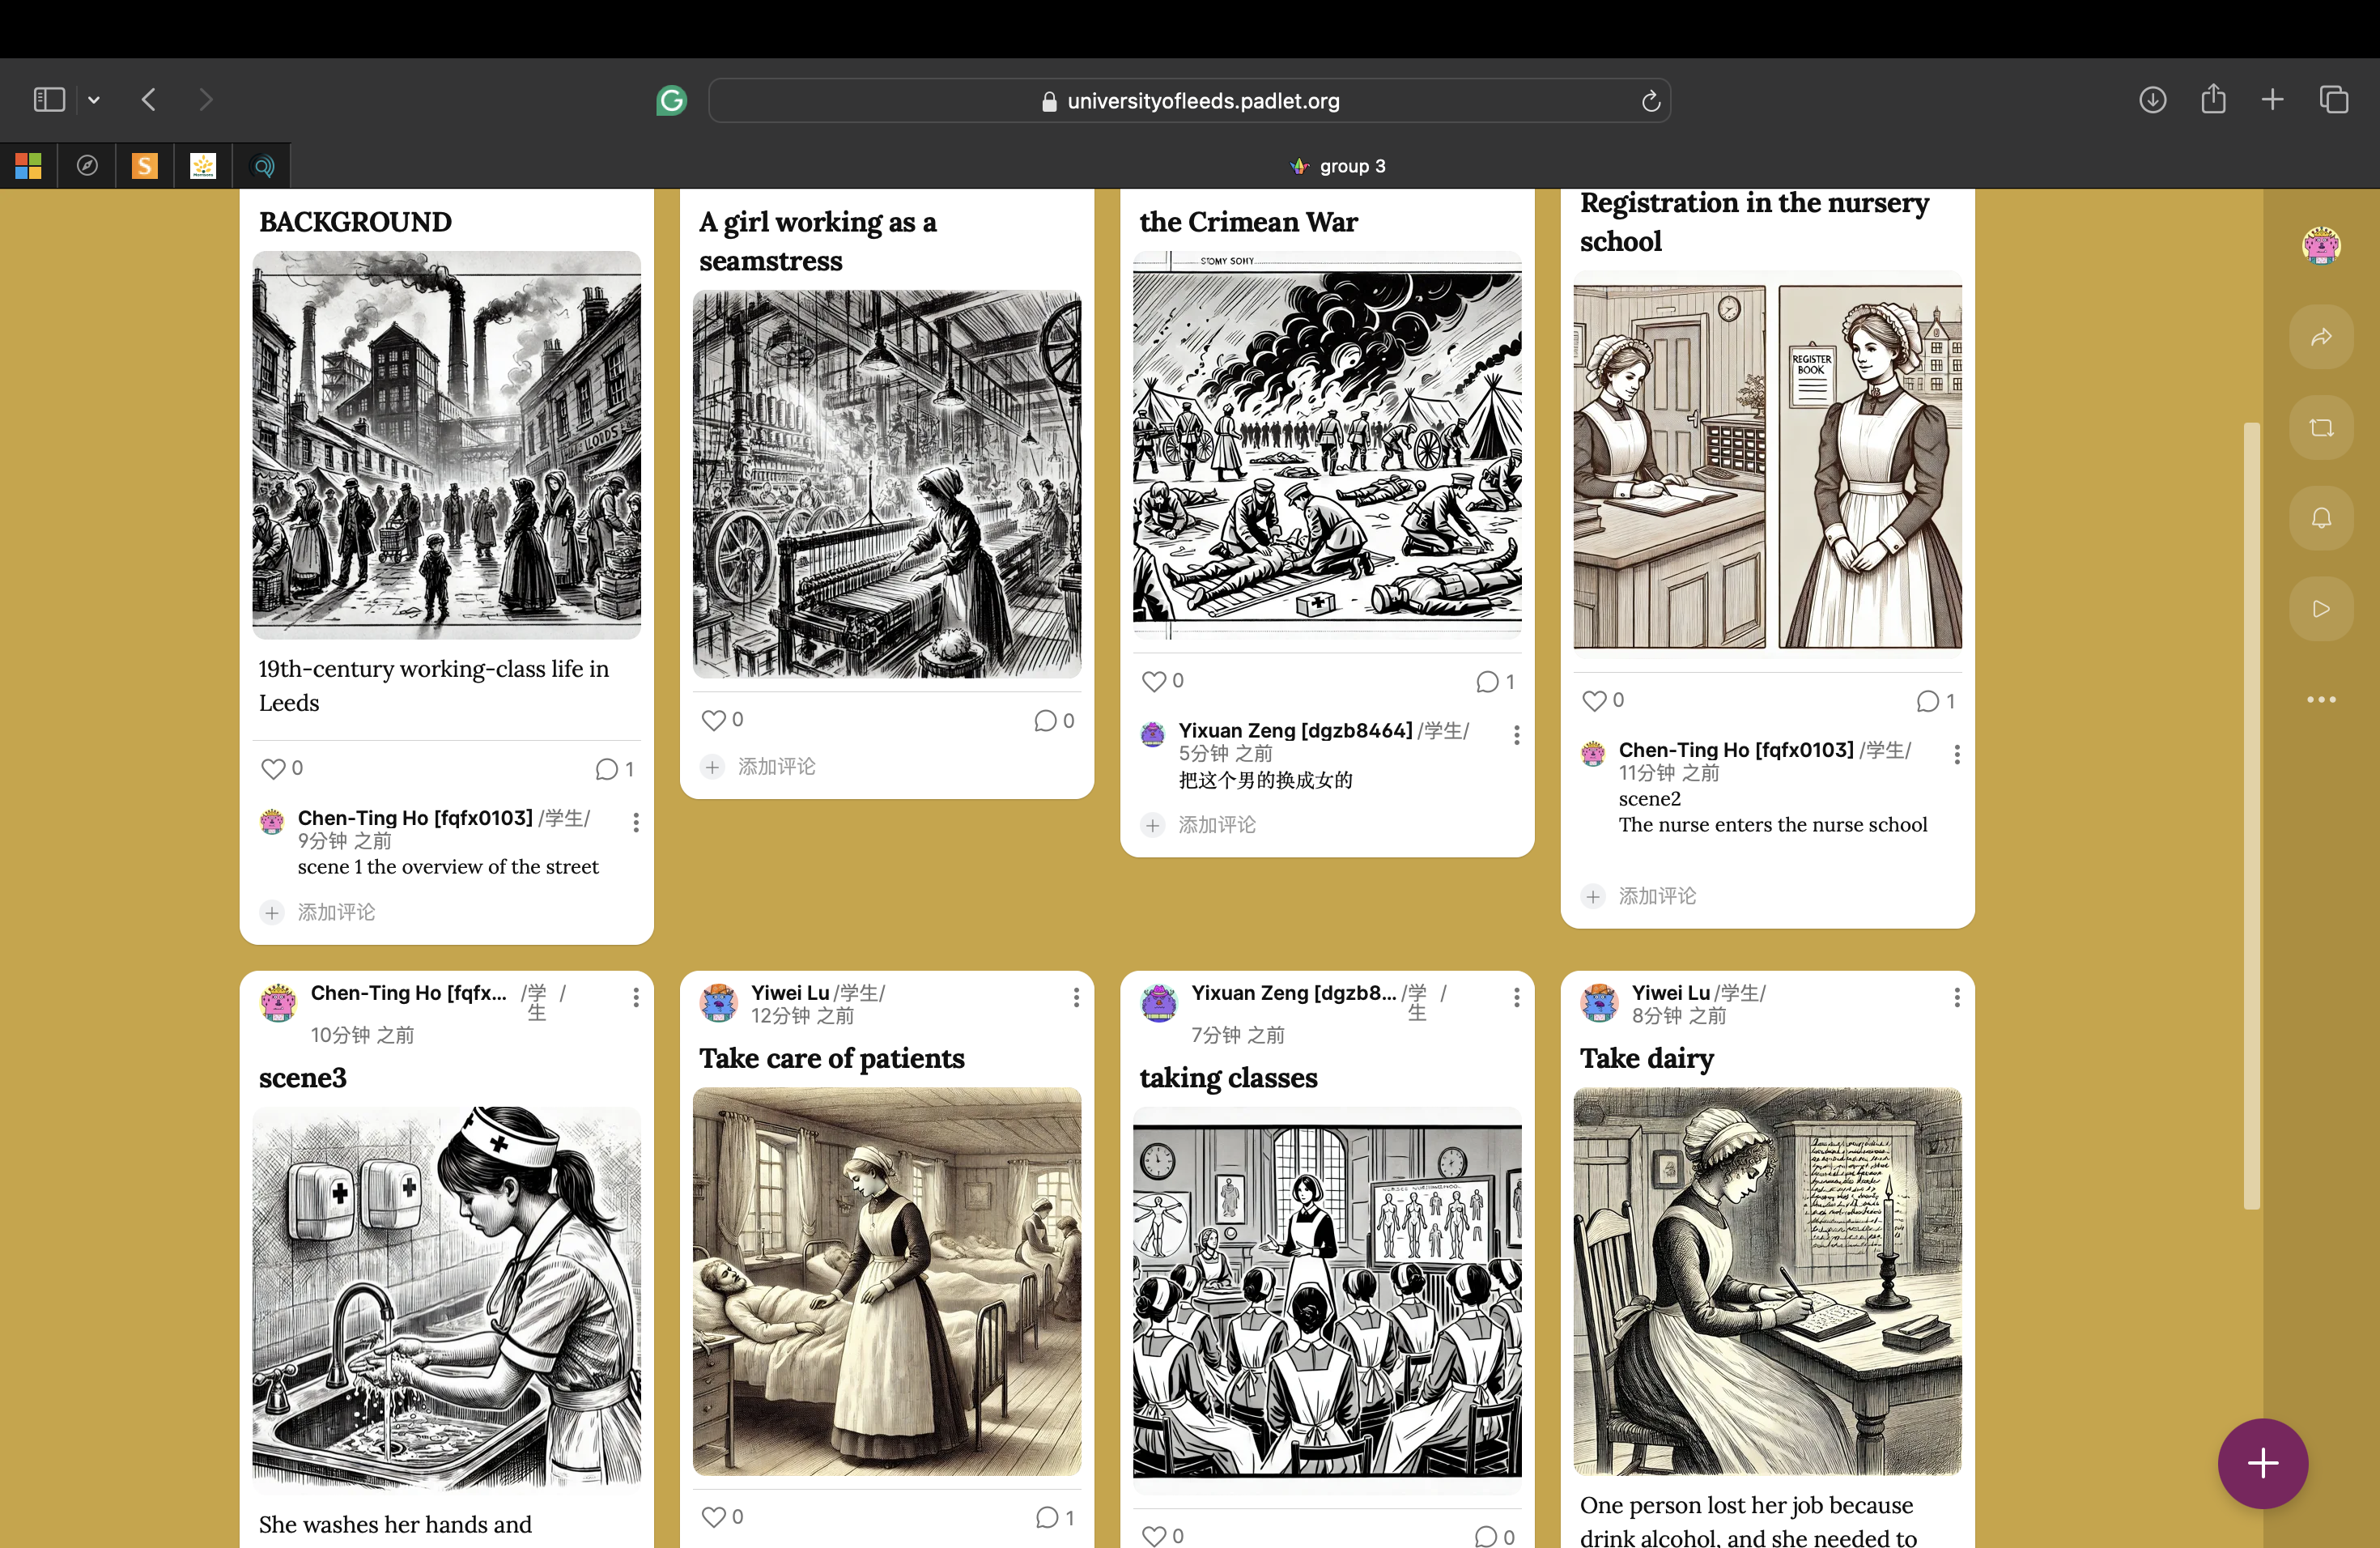Add comment under Registration nursery school post
The width and height of the screenshot is (2380, 1548).
(1656, 896)
